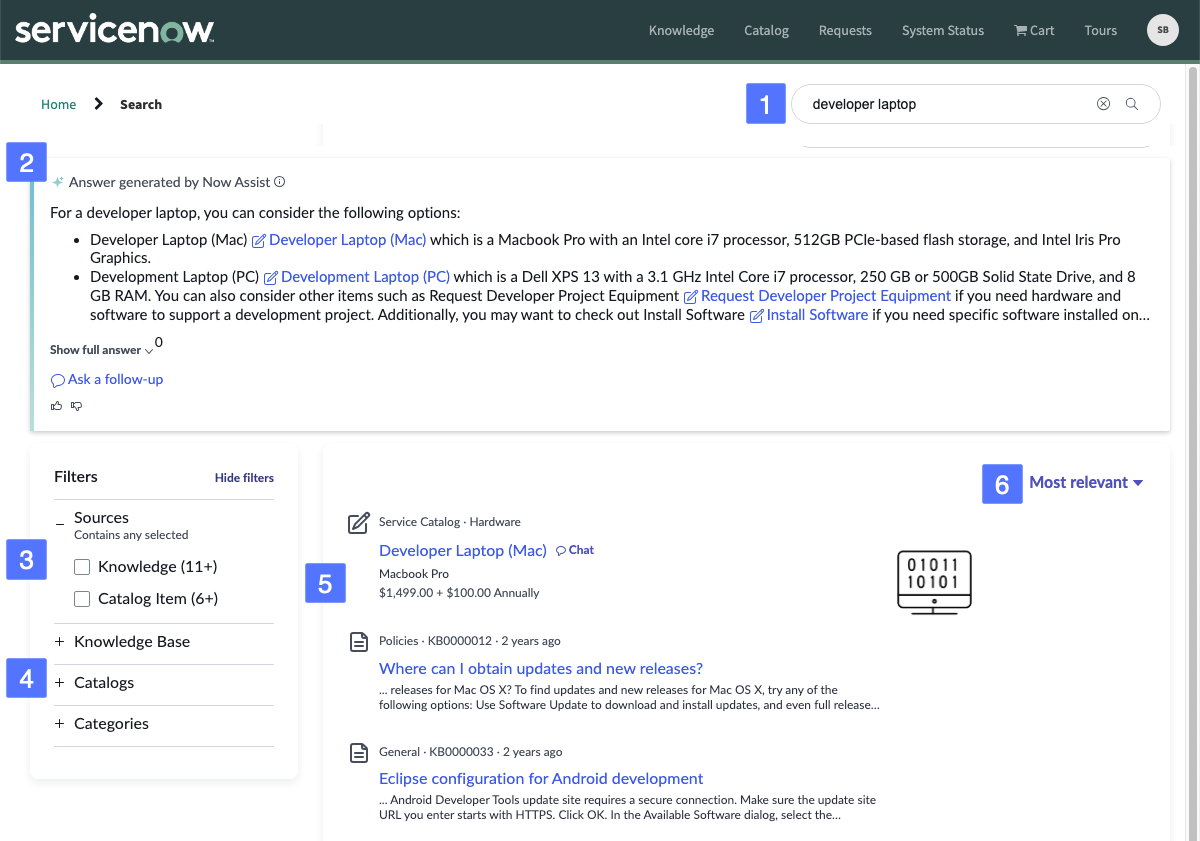
Task: Click the thumbs down feedback icon
Action: pyautogui.click(x=76, y=406)
